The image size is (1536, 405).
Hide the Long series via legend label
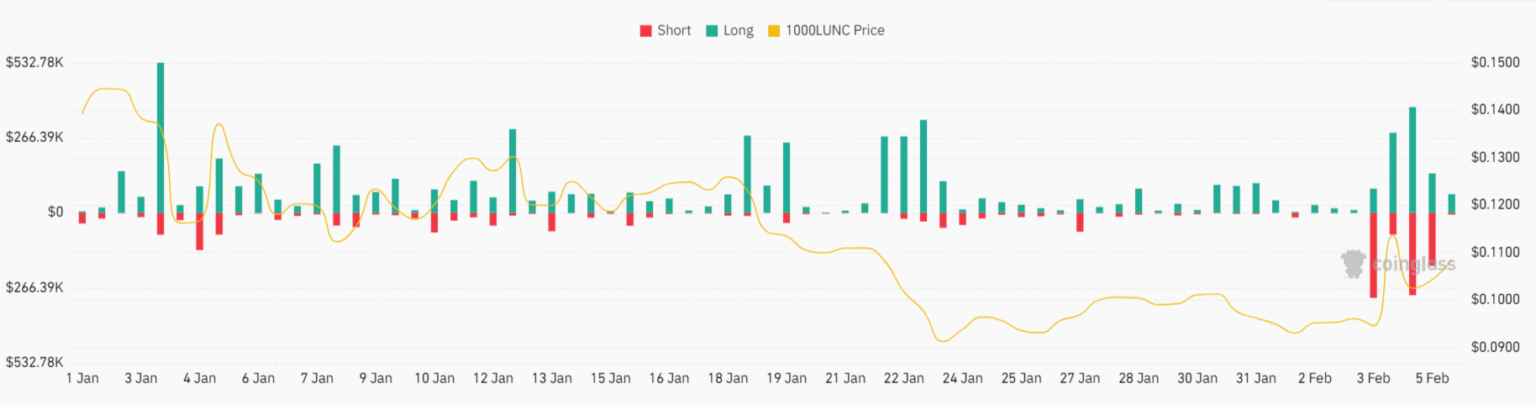[738, 30]
